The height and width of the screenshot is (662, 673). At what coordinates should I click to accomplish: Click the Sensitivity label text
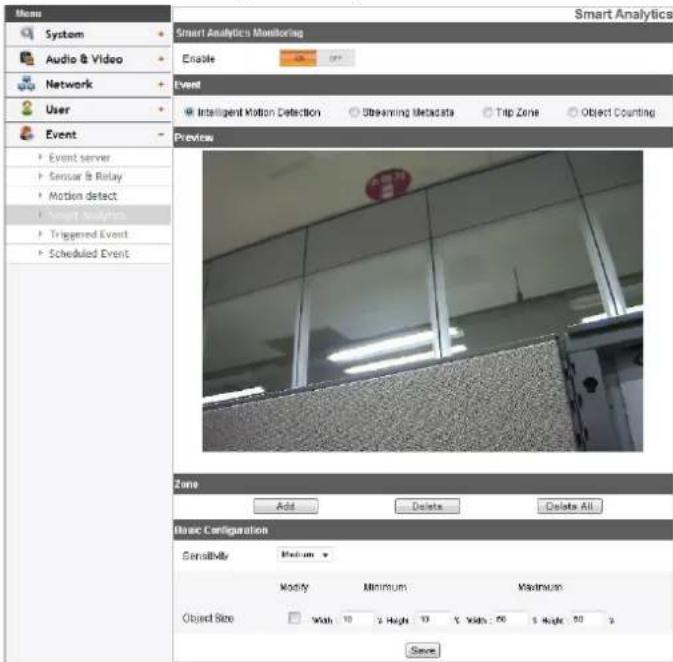click(x=205, y=556)
